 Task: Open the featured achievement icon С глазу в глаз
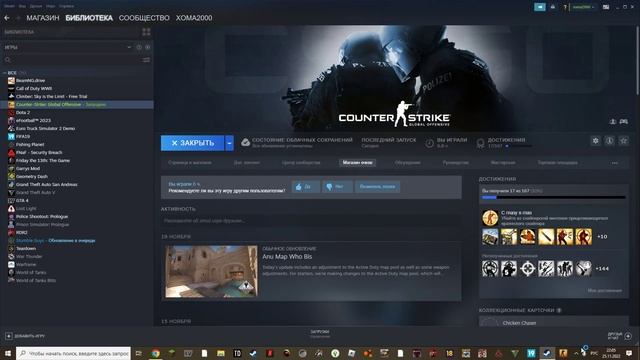coord(490,218)
